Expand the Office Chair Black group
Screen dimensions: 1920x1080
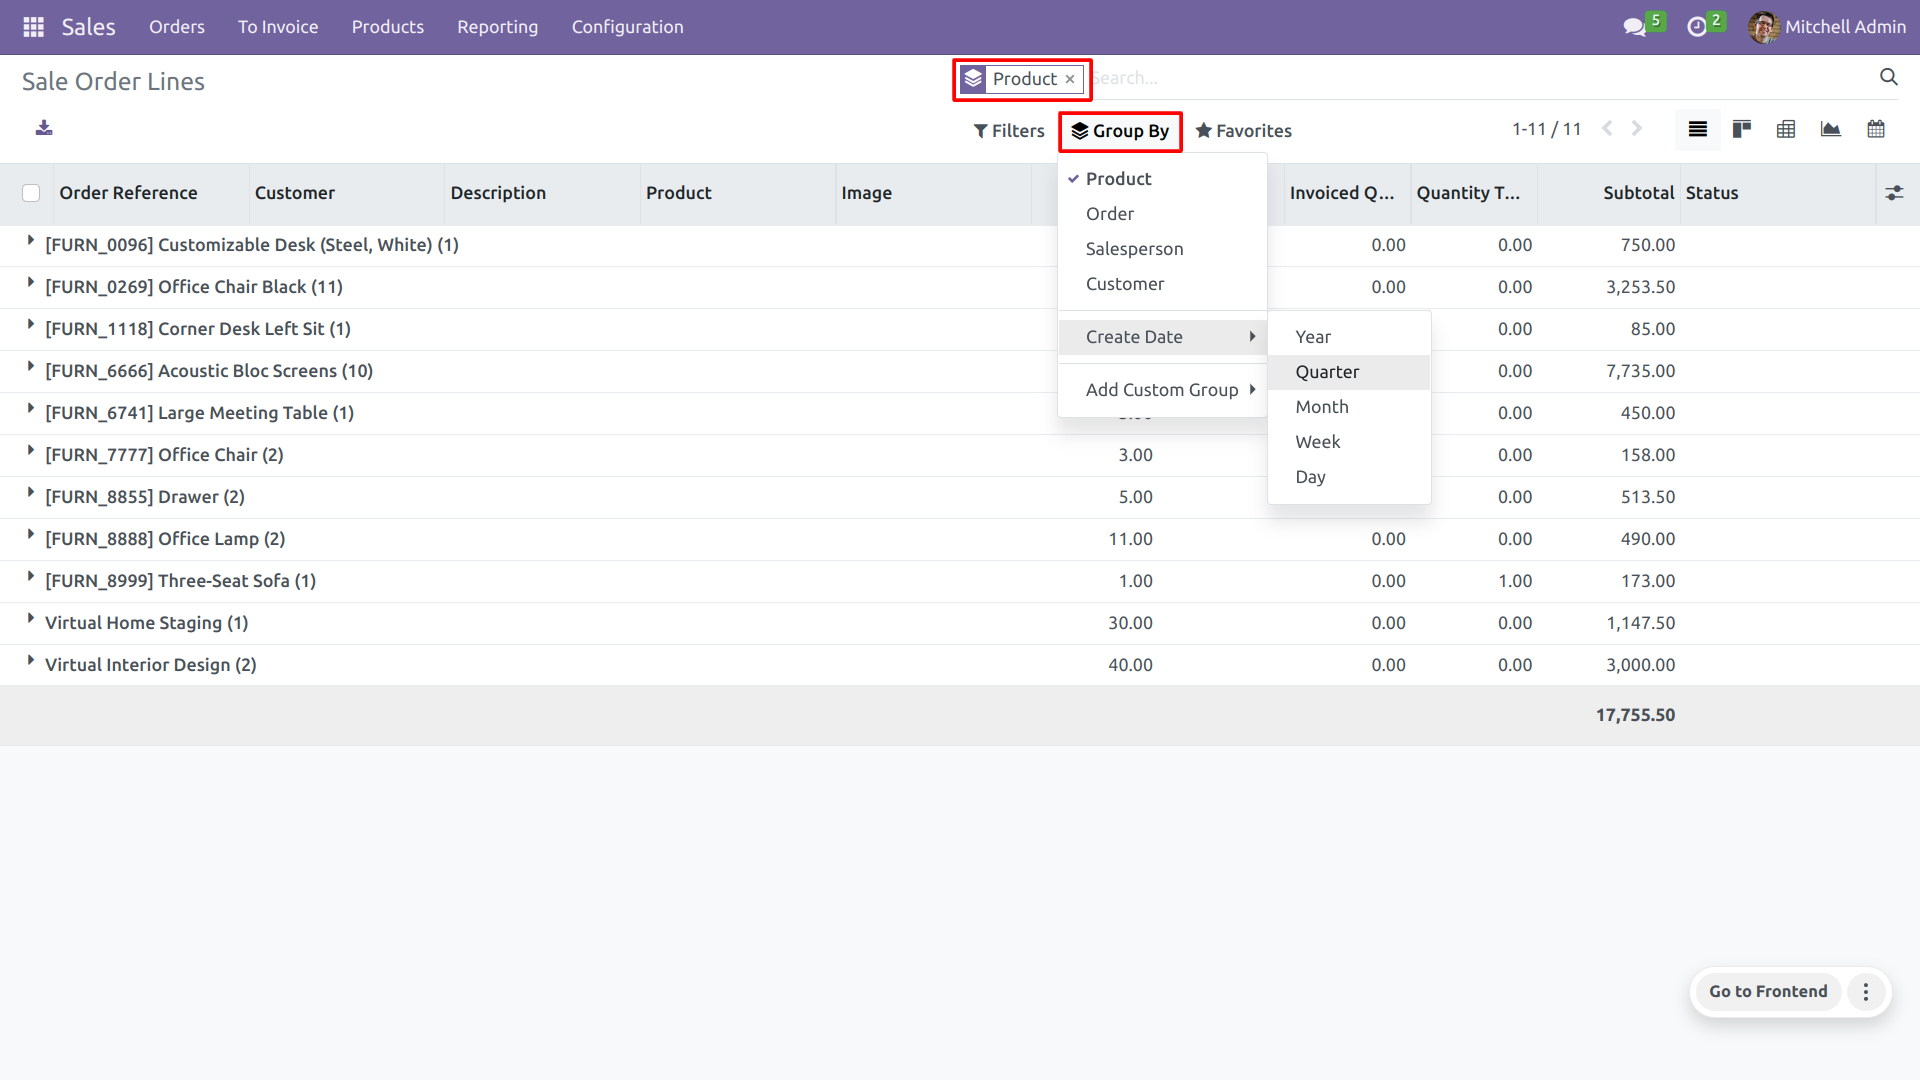[x=193, y=287]
